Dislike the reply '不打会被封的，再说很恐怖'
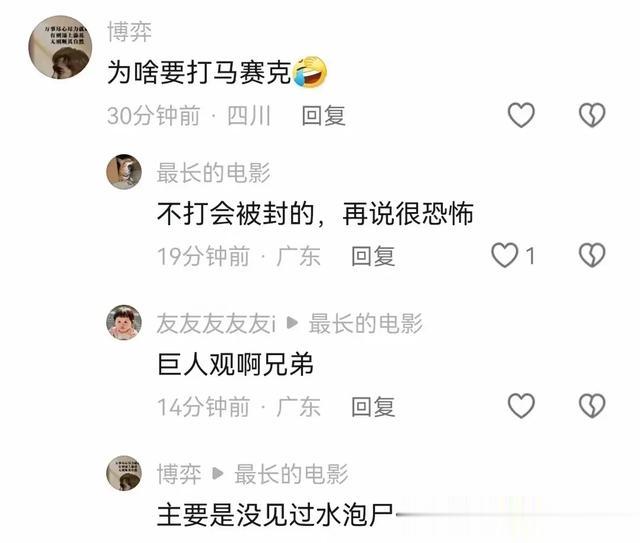This screenshot has width=640, height=543. [592, 256]
